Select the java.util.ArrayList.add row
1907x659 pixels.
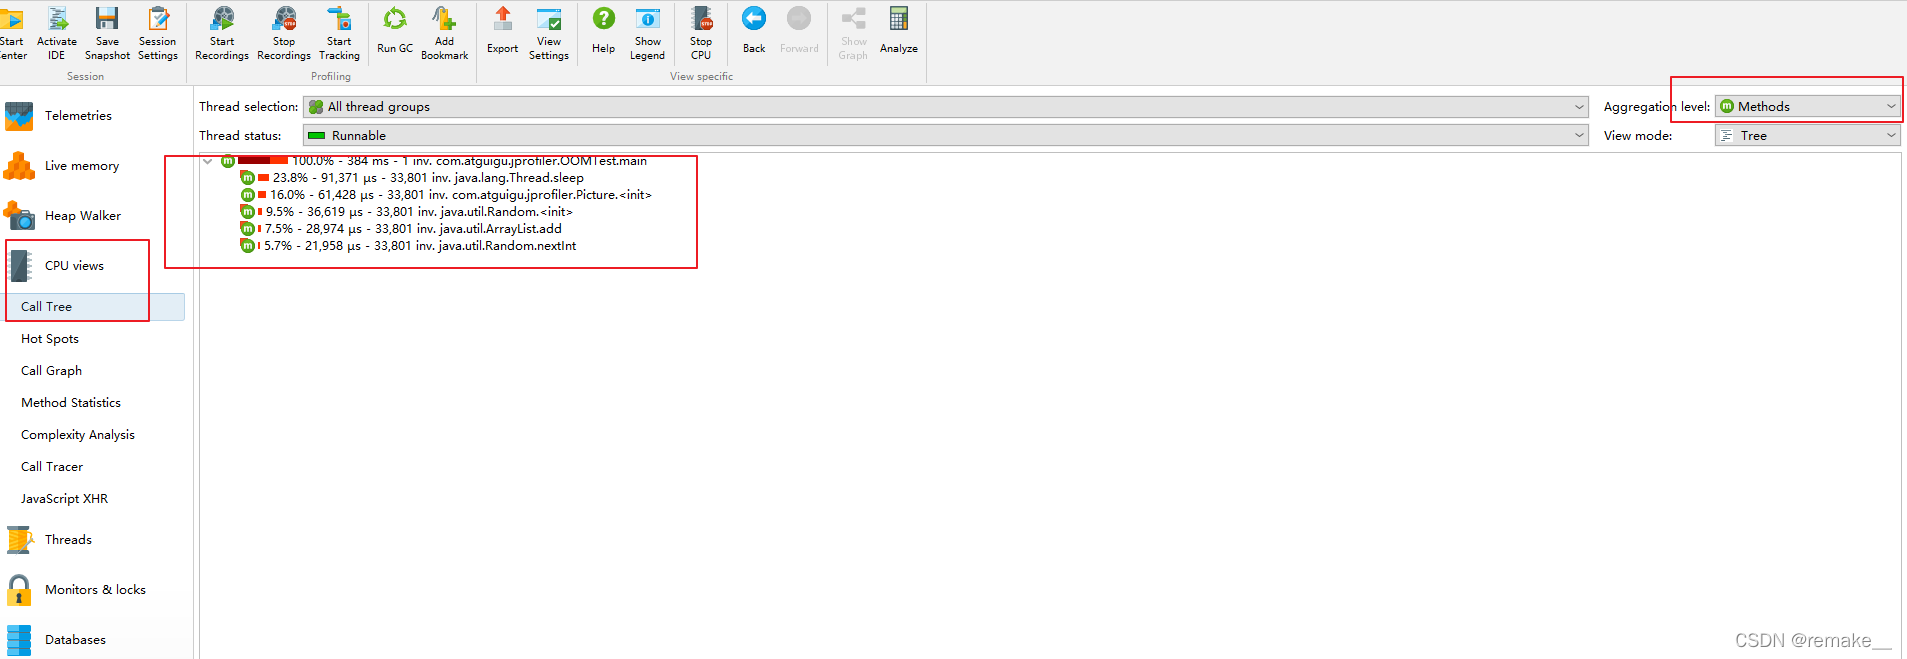pos(401,229)
